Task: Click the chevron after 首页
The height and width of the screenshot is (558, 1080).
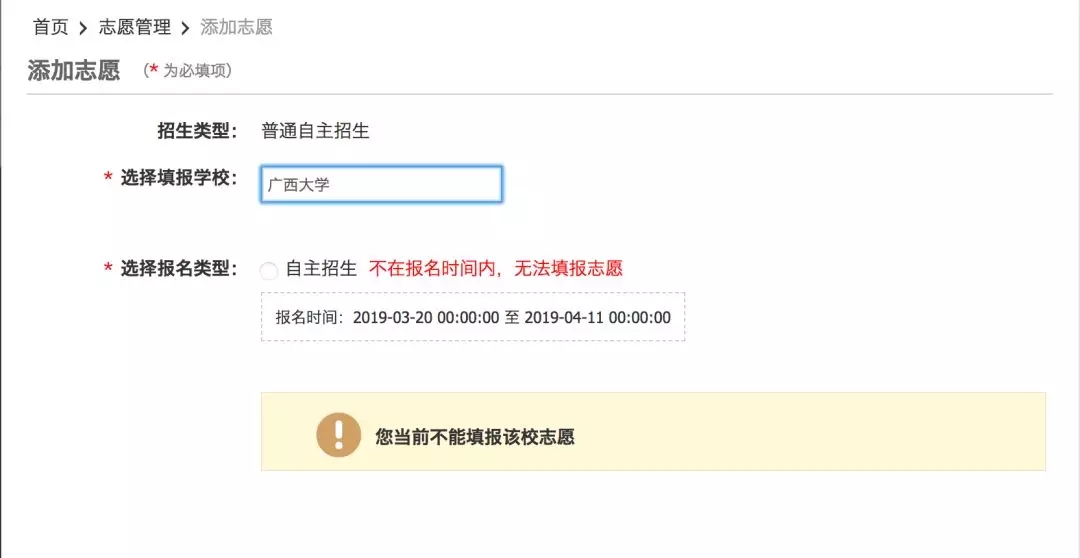Action: 83,28
